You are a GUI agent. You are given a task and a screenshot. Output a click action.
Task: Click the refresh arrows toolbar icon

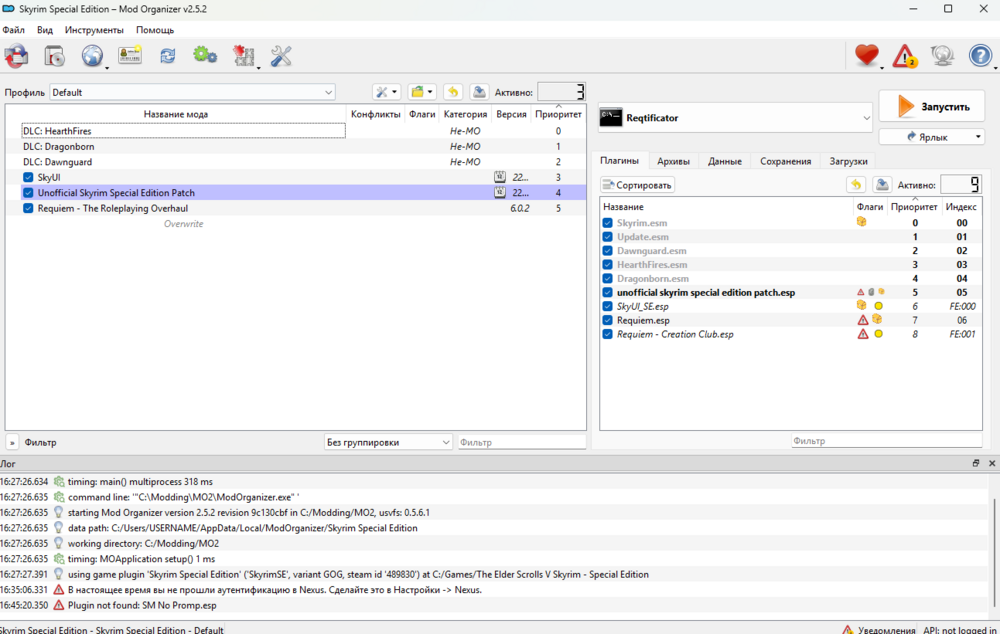tap(168, 56)
